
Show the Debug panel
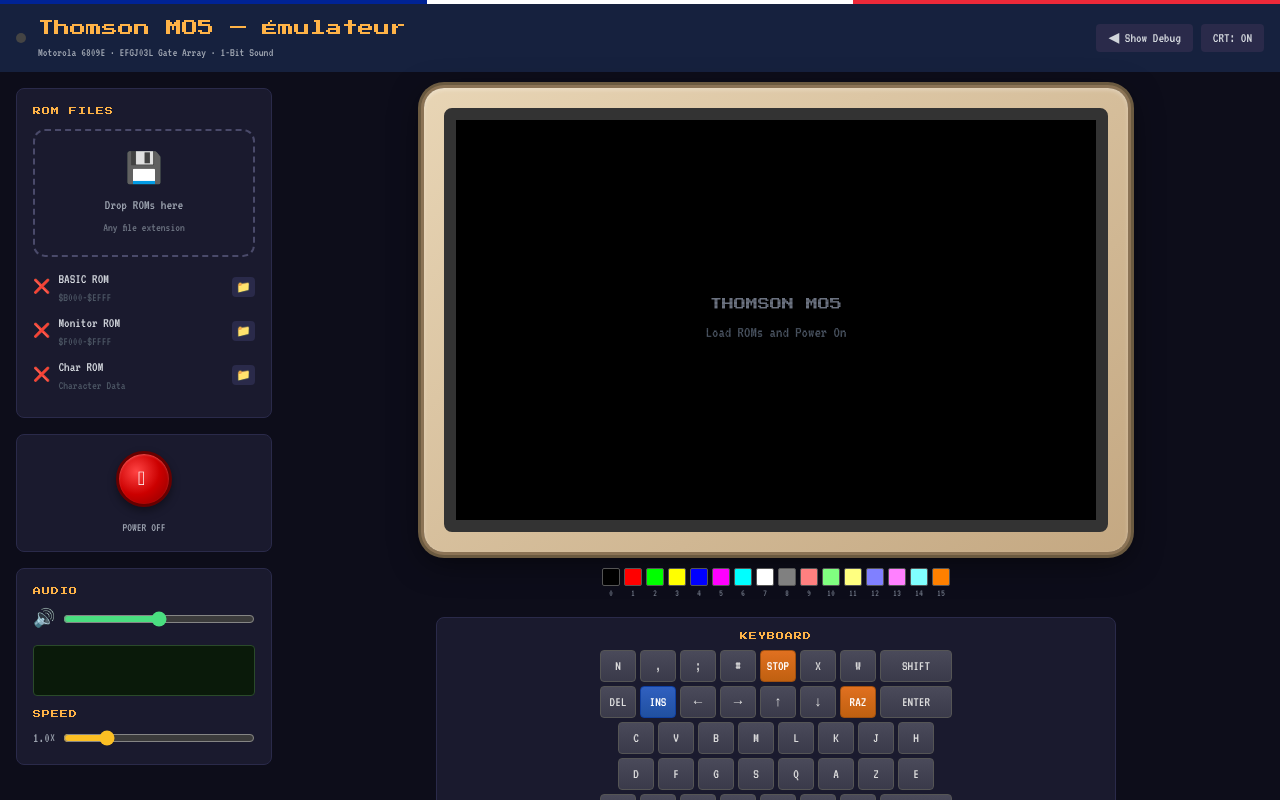pos(1144,38)
